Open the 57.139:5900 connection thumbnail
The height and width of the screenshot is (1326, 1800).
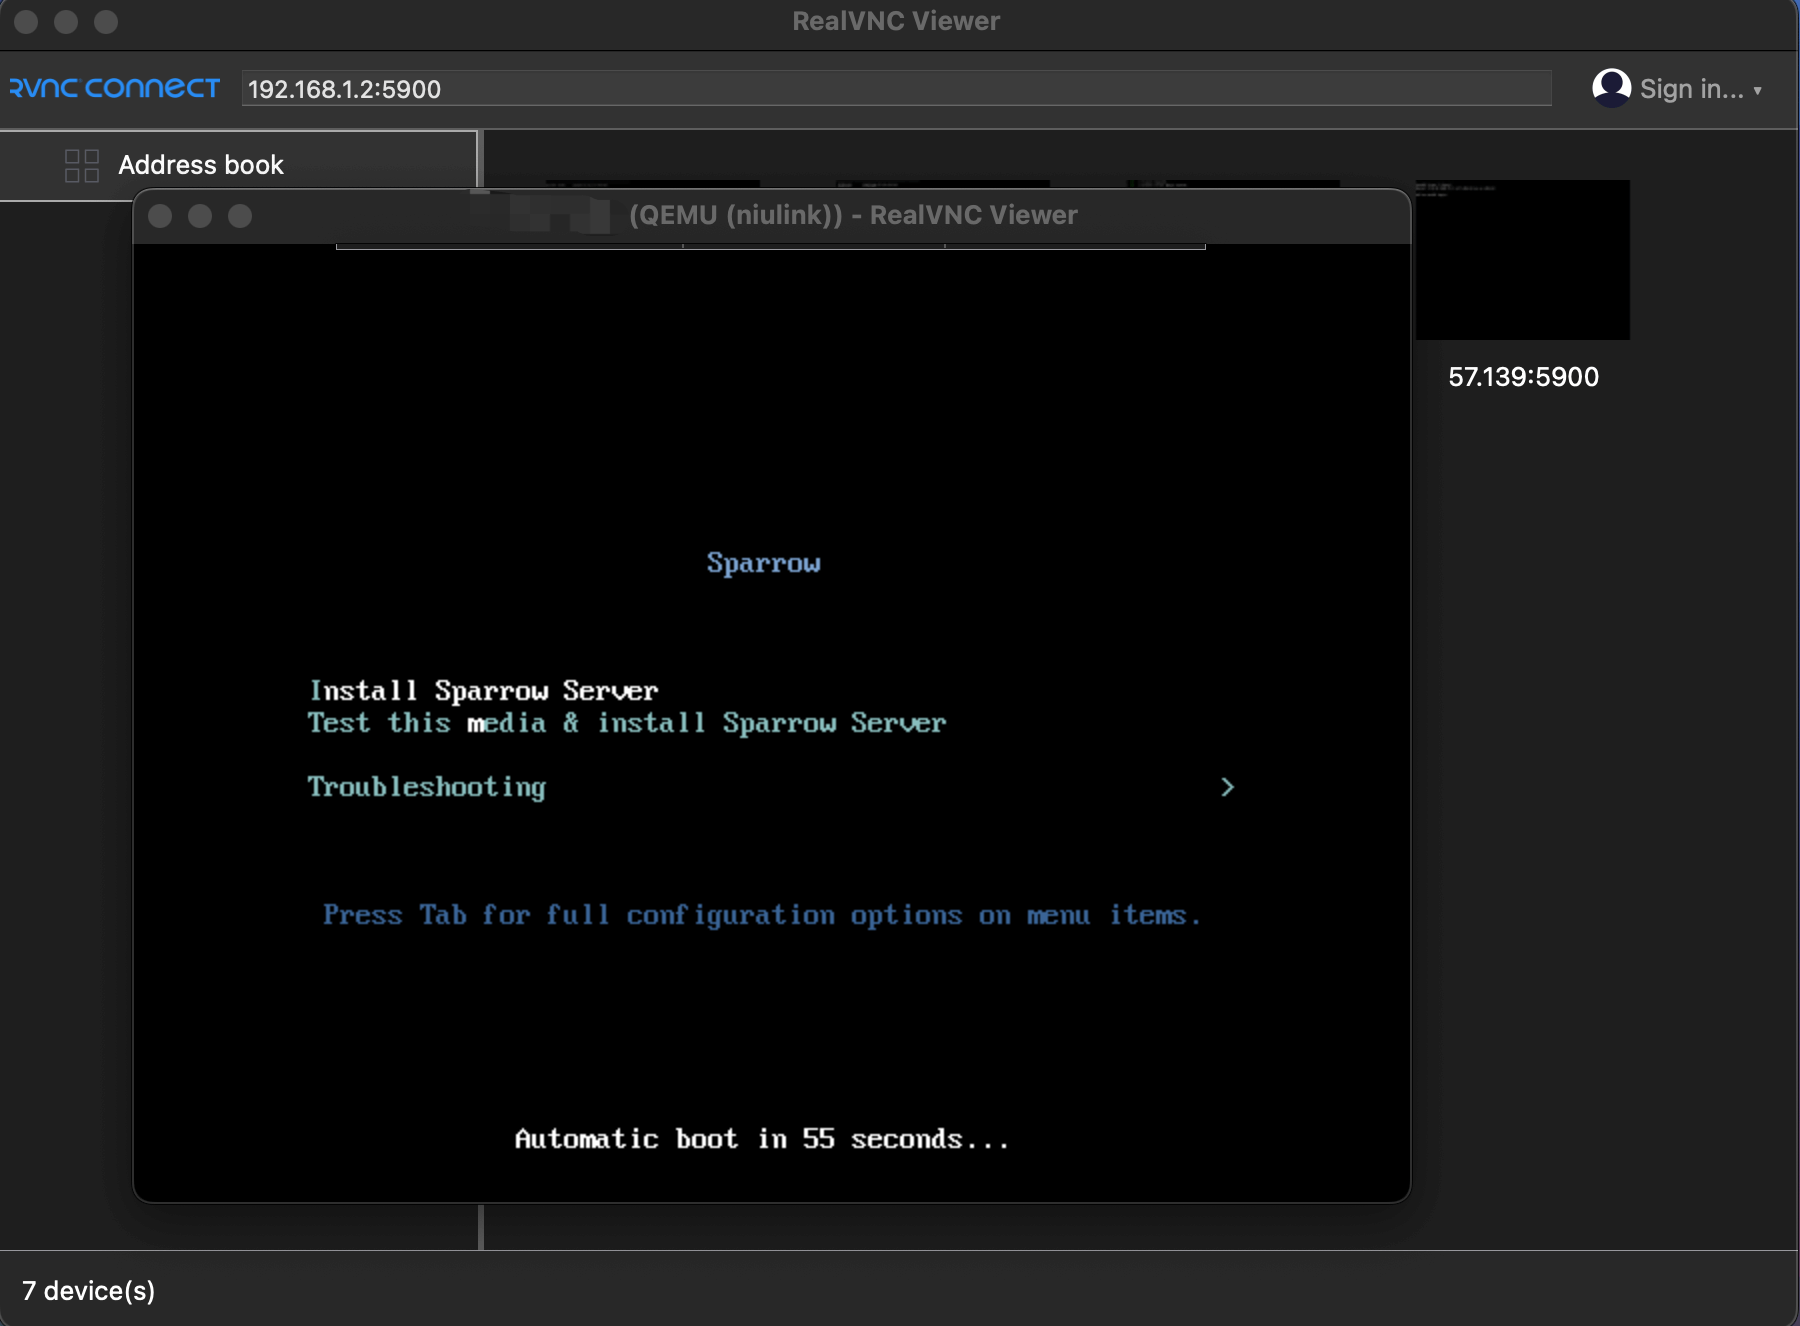[x=1522, y=260]
